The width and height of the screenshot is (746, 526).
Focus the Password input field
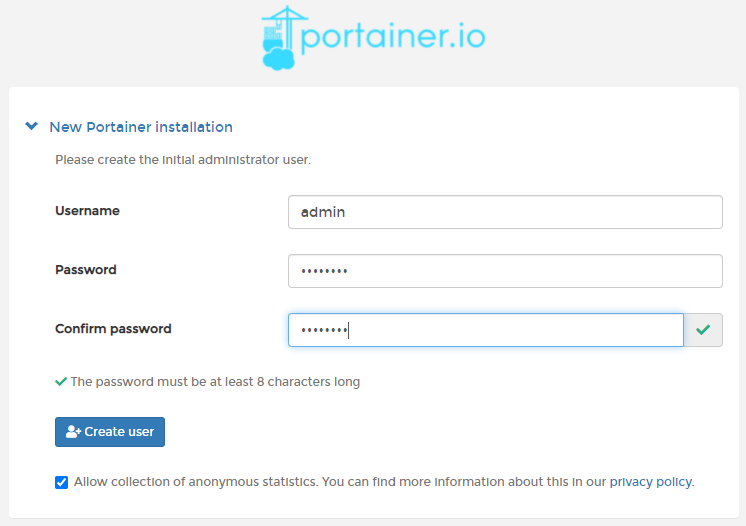point(505,271)
